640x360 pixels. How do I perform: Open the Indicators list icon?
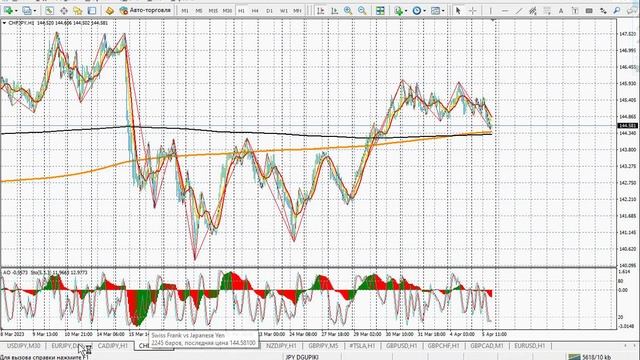[398, 11]
